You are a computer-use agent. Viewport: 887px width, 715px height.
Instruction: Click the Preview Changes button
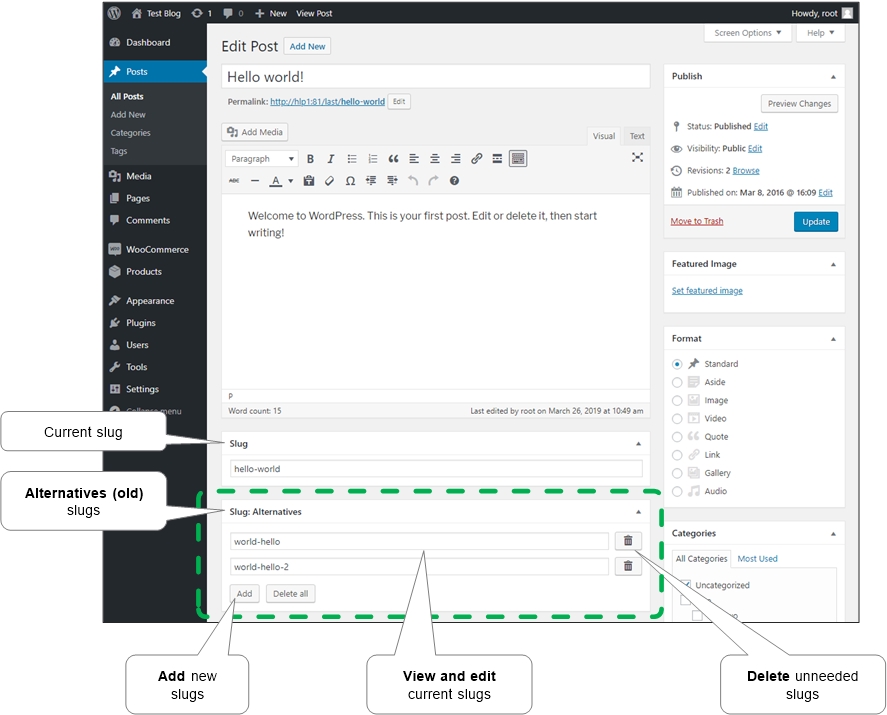click(x=799, y=104)
